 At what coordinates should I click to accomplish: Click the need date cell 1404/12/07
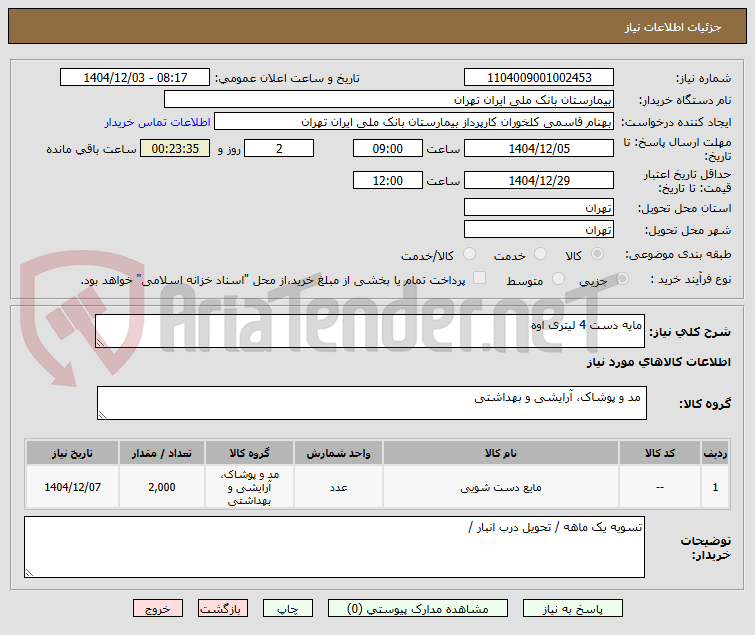click(72, 487)
